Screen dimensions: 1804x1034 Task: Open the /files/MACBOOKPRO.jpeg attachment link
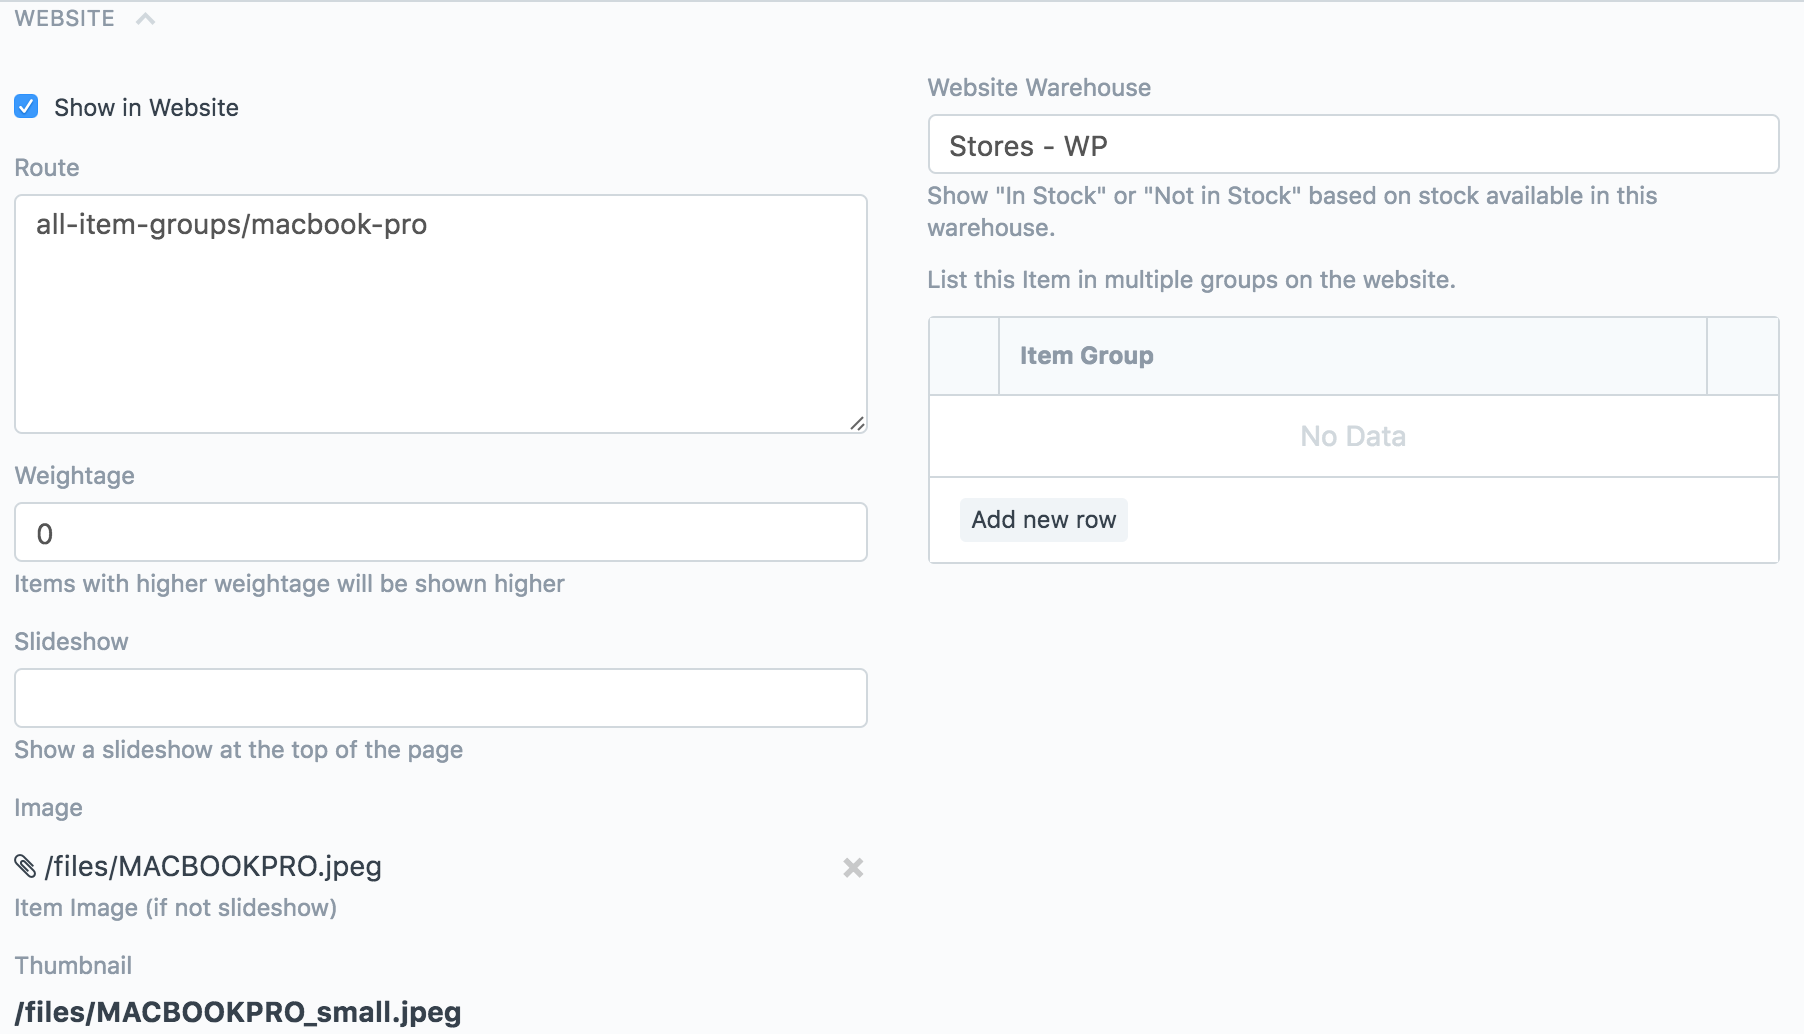pyautogui.click(x=213, y=866)
